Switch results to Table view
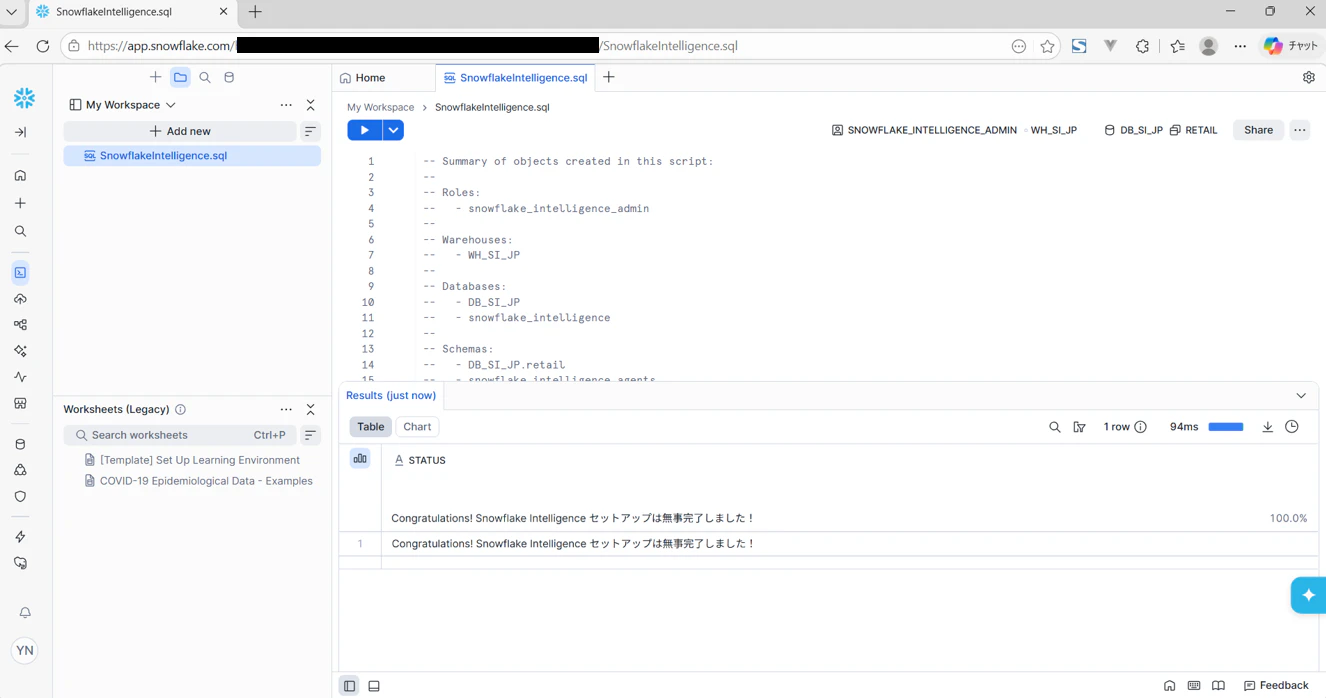The image size is (1326, 698). [x=371, y=427]
